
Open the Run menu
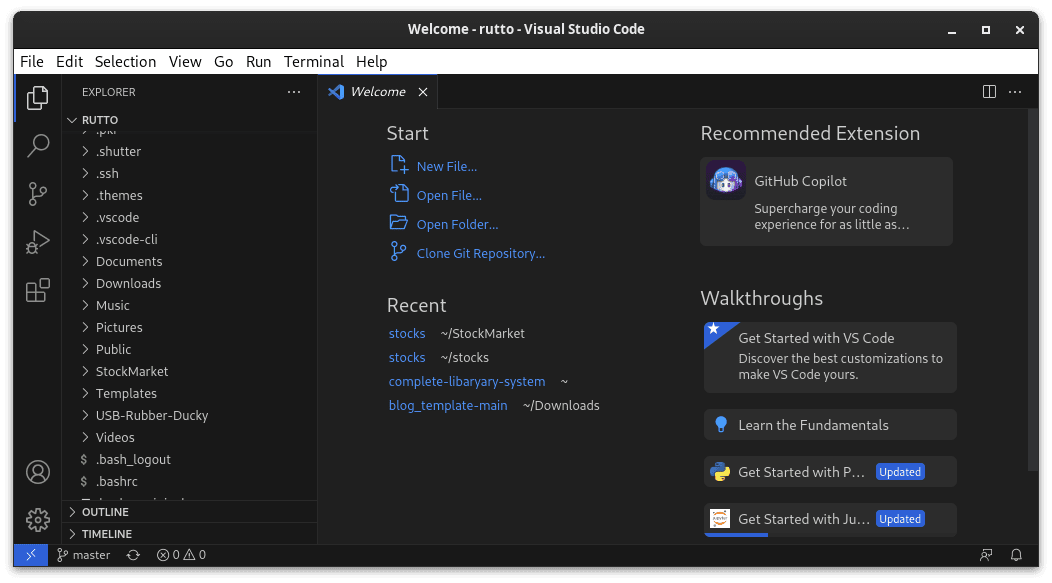point(258,62)
